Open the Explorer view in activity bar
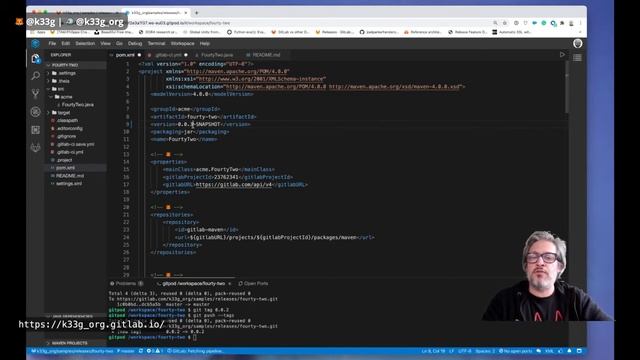The width and height of the screenshot is (640, 360). (36, 59)
